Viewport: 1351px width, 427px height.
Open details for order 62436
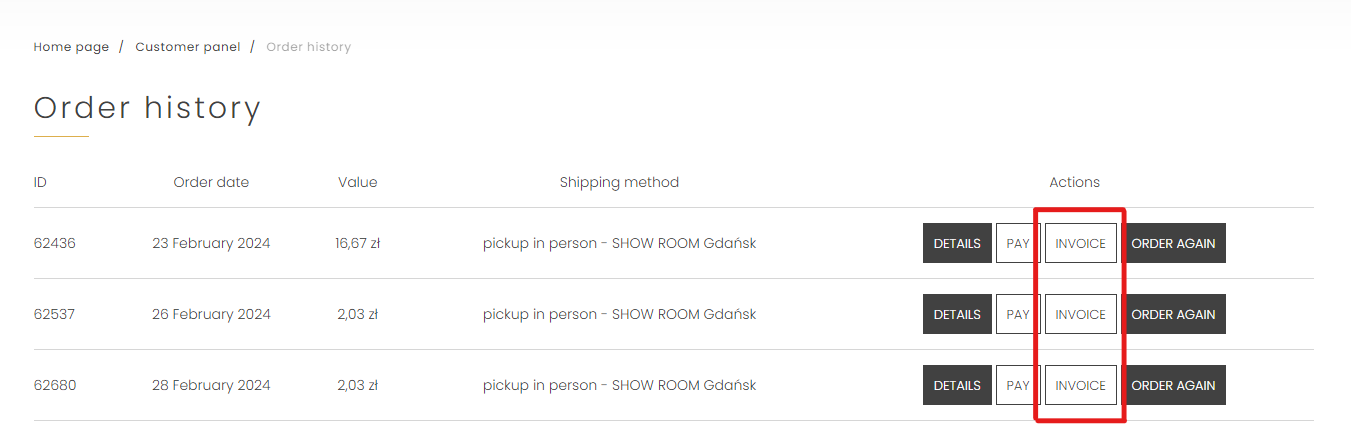point(957,243)
